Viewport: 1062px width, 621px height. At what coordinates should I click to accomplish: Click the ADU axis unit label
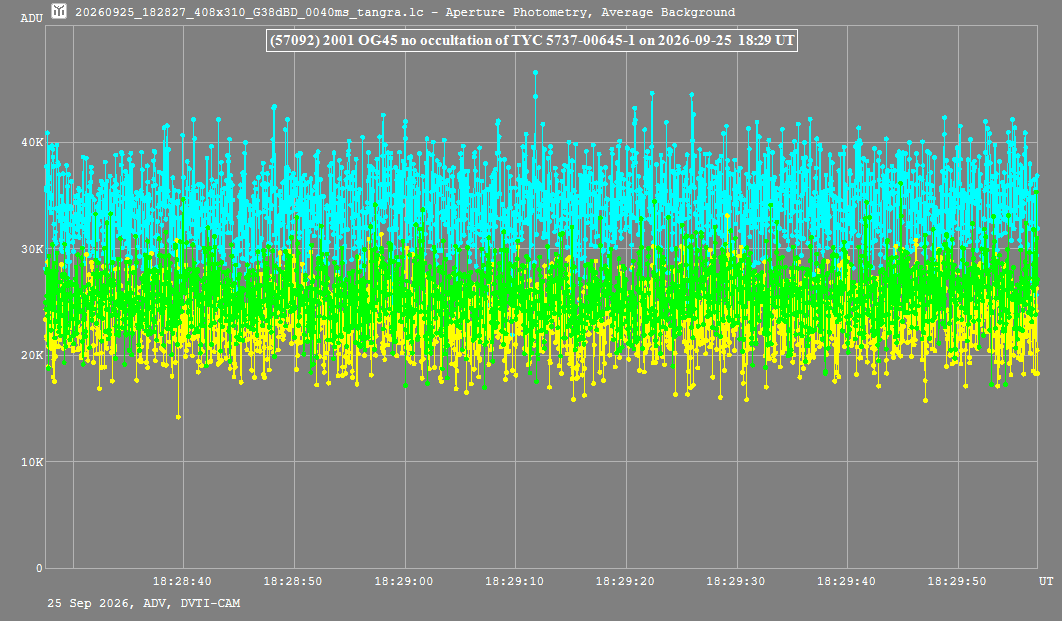pyautogui.click(x=32, y=18)
